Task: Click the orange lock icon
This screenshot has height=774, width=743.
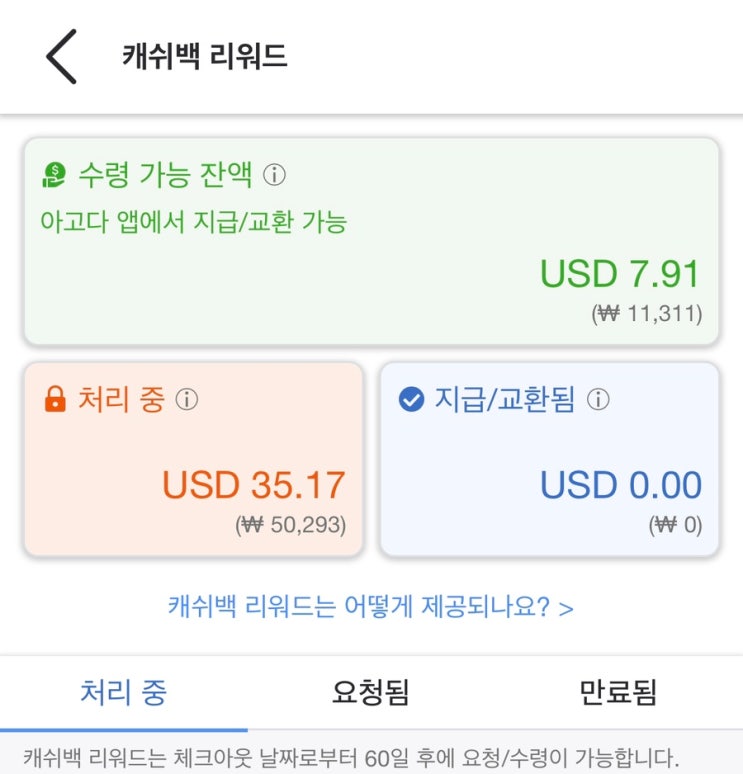Action: [54, 401]
